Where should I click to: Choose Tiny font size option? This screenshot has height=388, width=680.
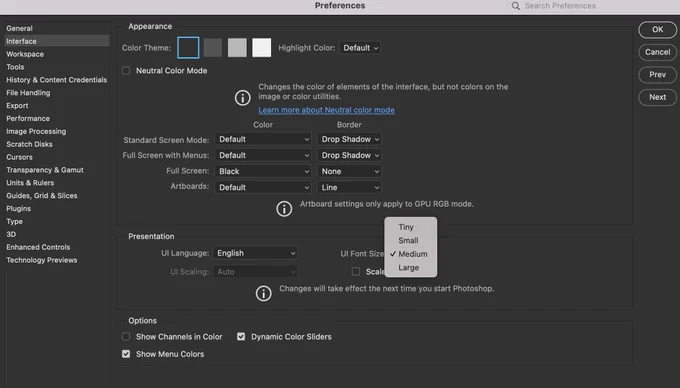click(411, 227)
